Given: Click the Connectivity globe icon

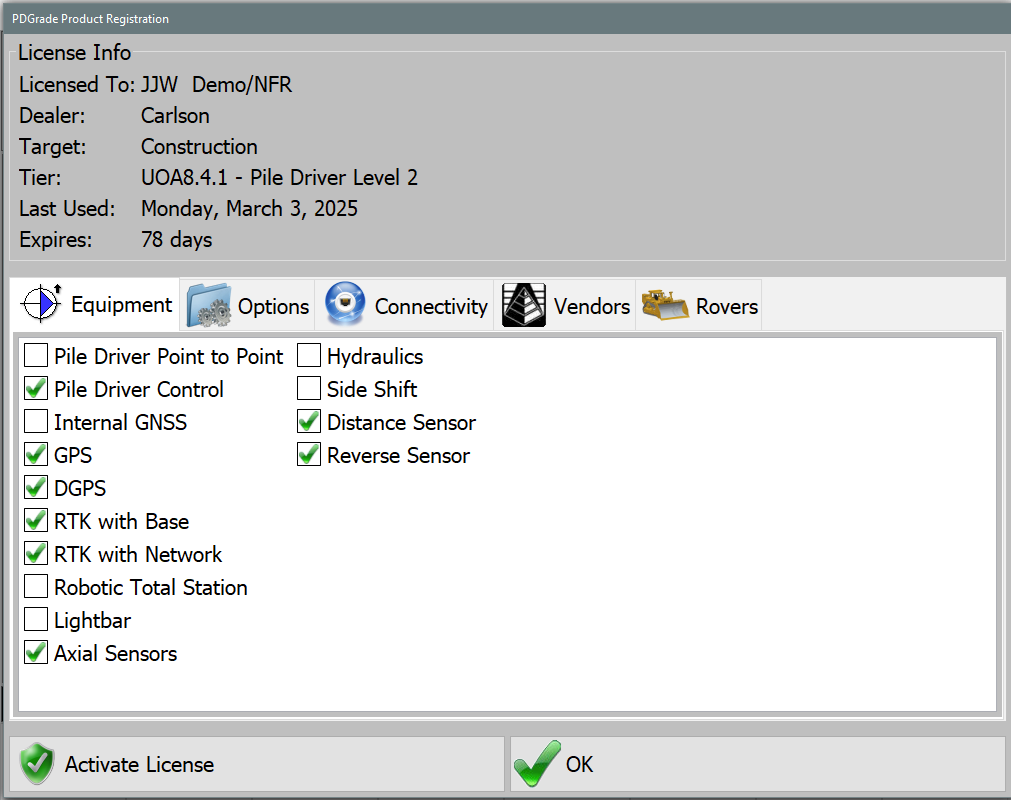Looking at the screenshot, I should point(345,304).
